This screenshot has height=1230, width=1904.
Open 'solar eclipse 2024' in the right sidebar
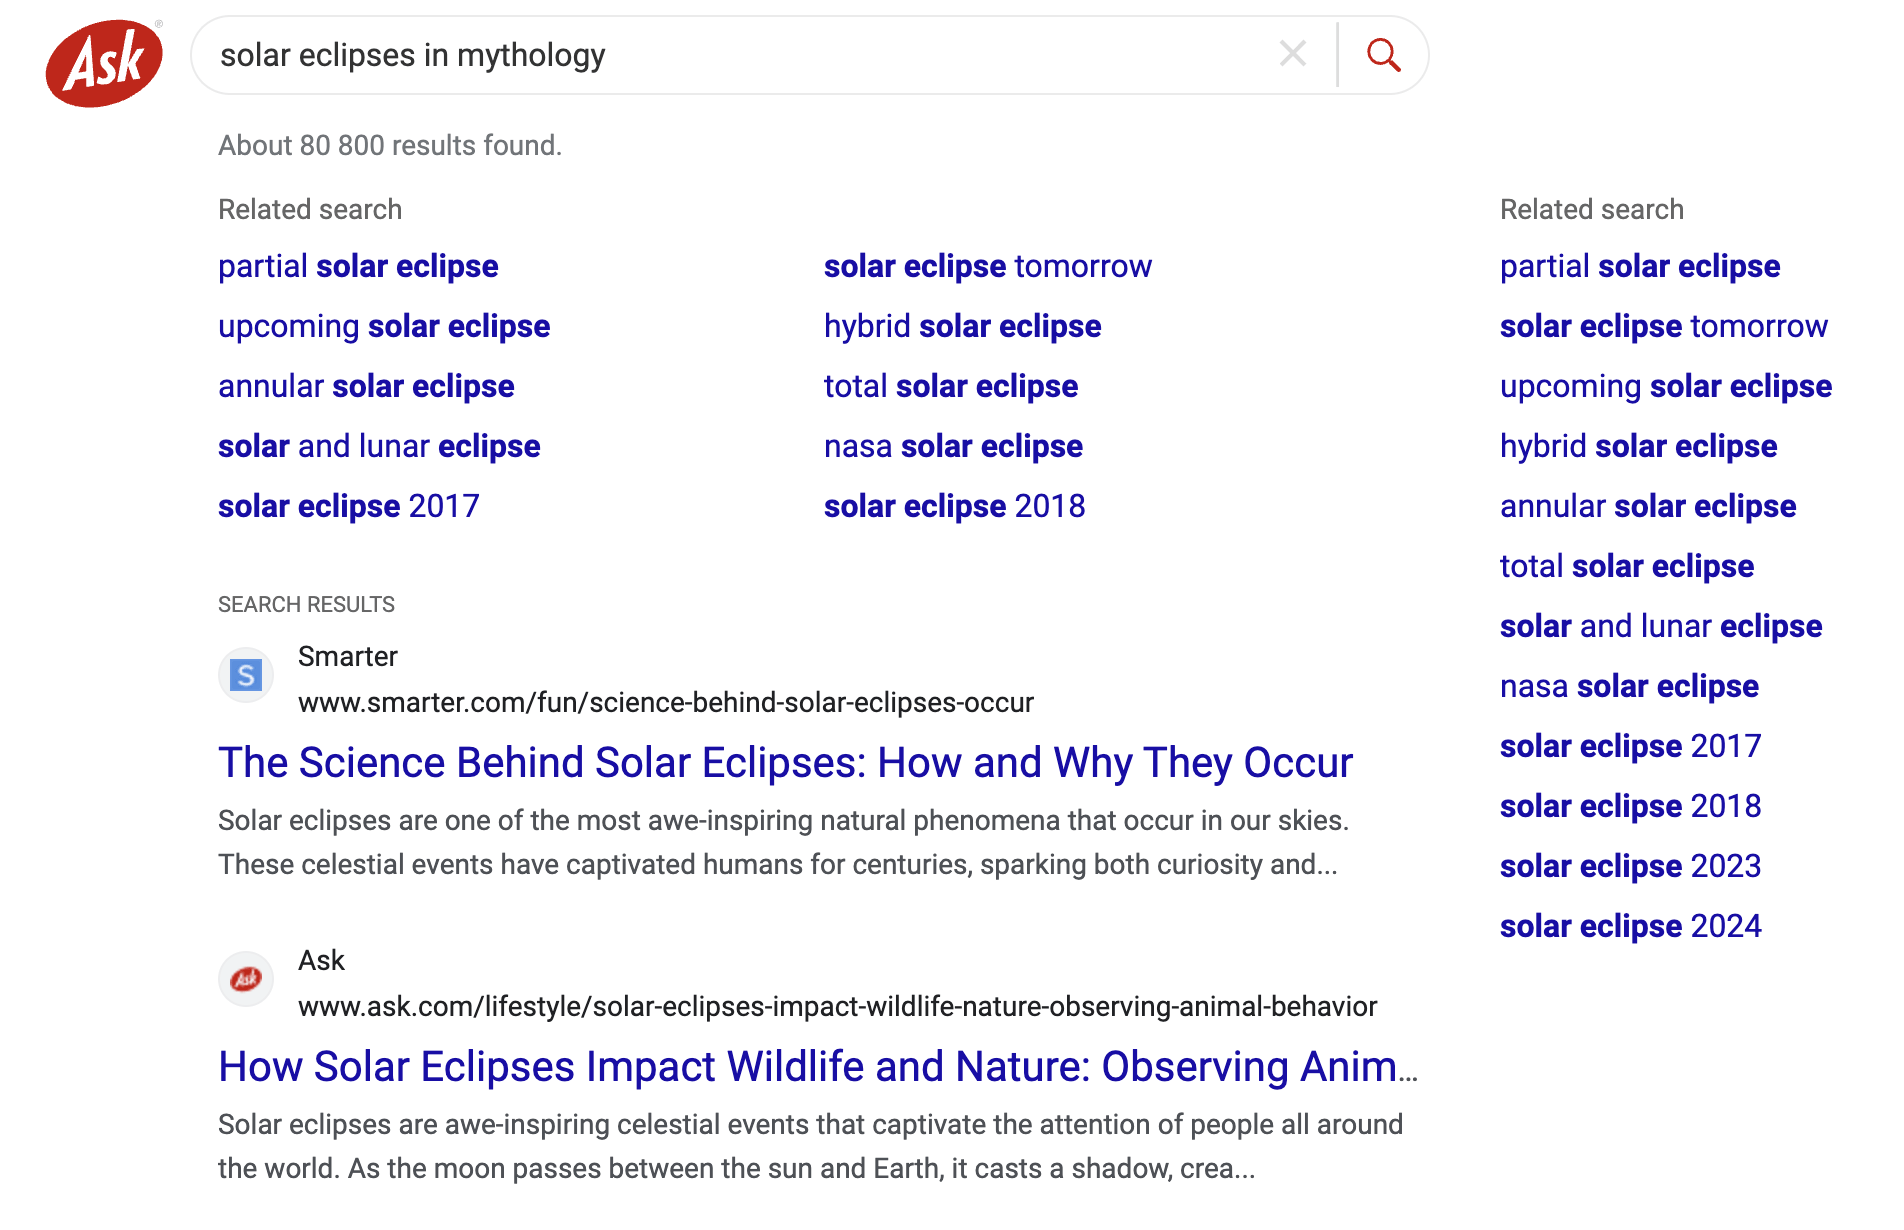(1631, 927)
